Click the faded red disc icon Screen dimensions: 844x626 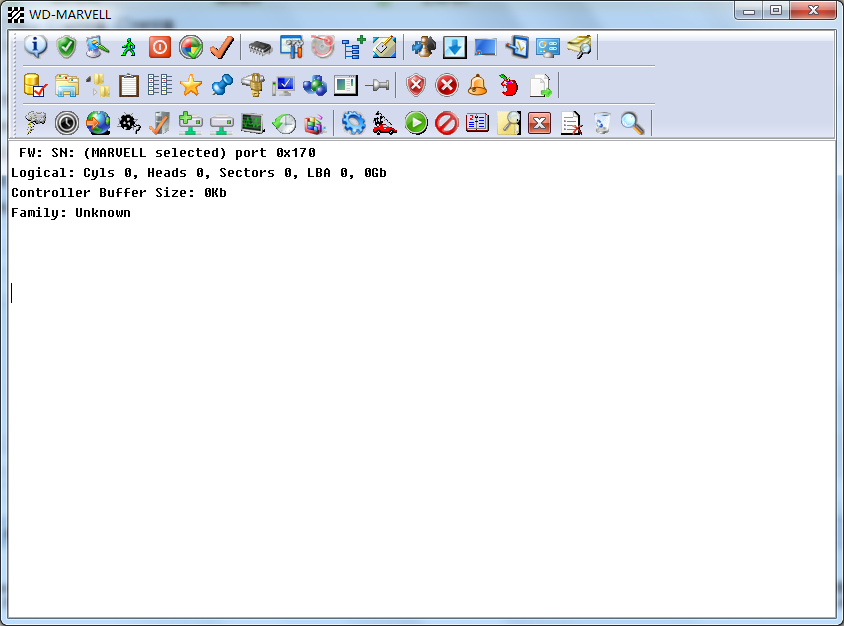pos(322,47)
